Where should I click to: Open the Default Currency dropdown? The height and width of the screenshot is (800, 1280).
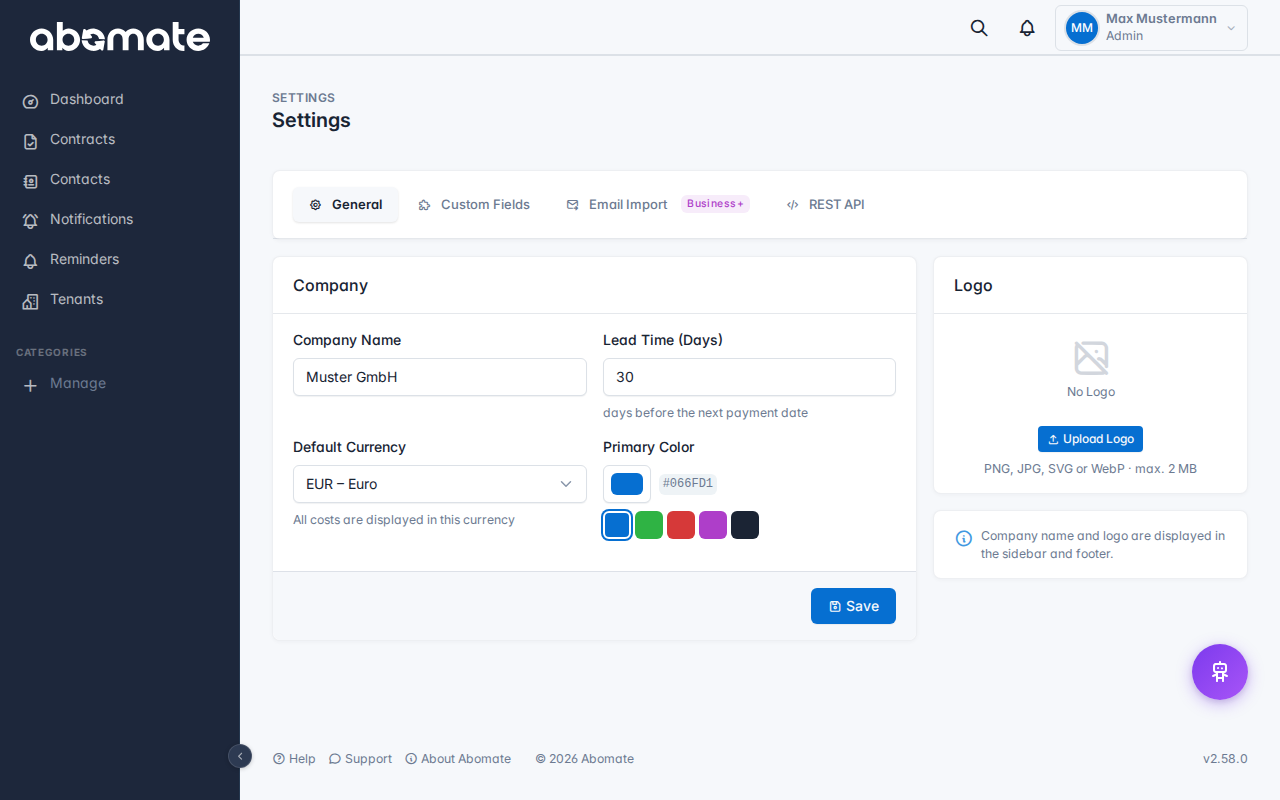coord(439,484)
